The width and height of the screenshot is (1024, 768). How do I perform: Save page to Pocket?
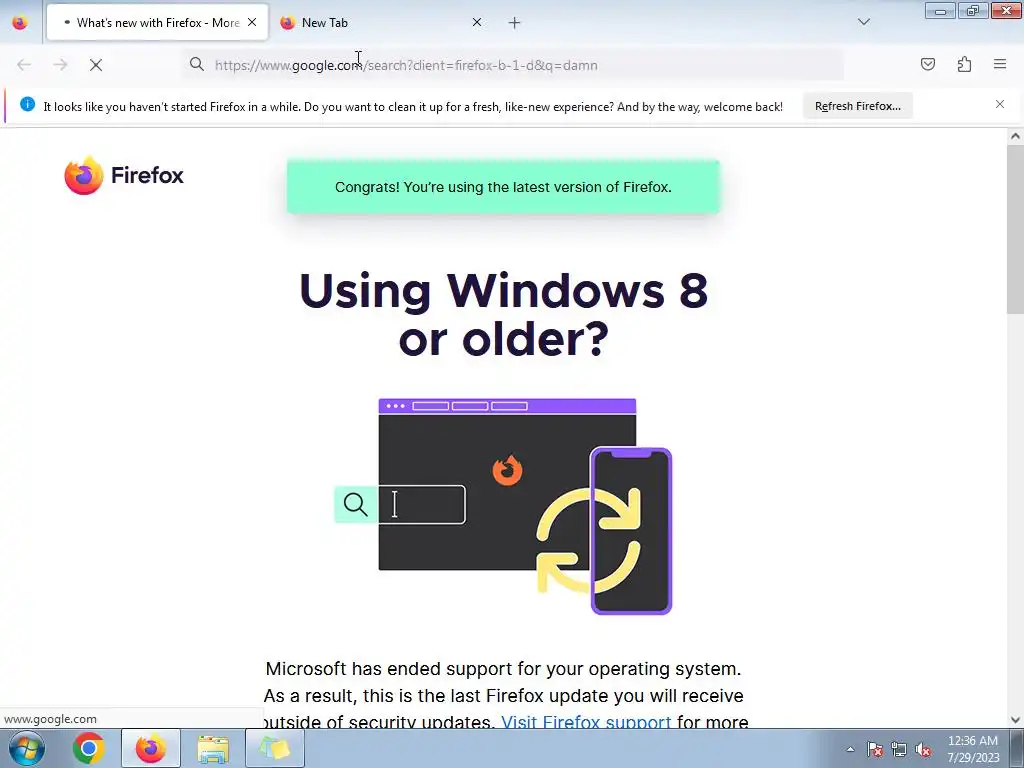click(927, 64)
